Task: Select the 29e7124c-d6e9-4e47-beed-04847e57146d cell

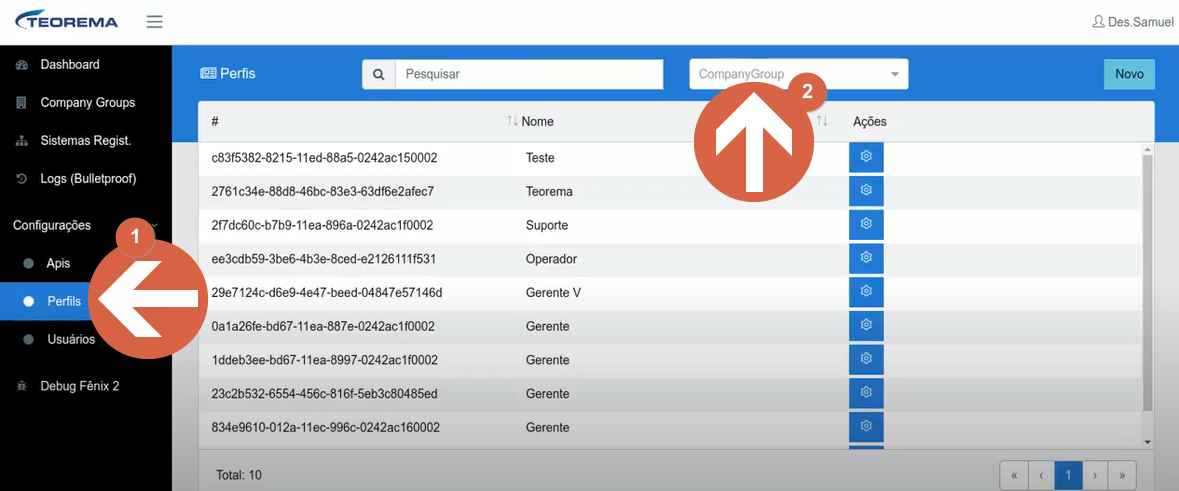Action: tap(327, 292)
